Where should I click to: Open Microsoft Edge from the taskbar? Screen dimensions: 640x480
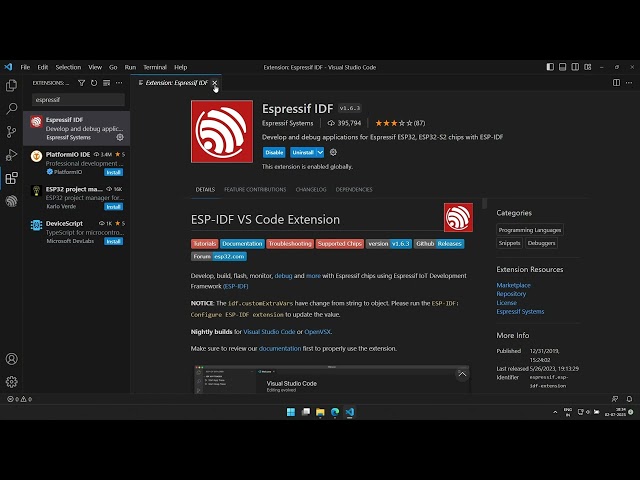click(x=335, y=412)
